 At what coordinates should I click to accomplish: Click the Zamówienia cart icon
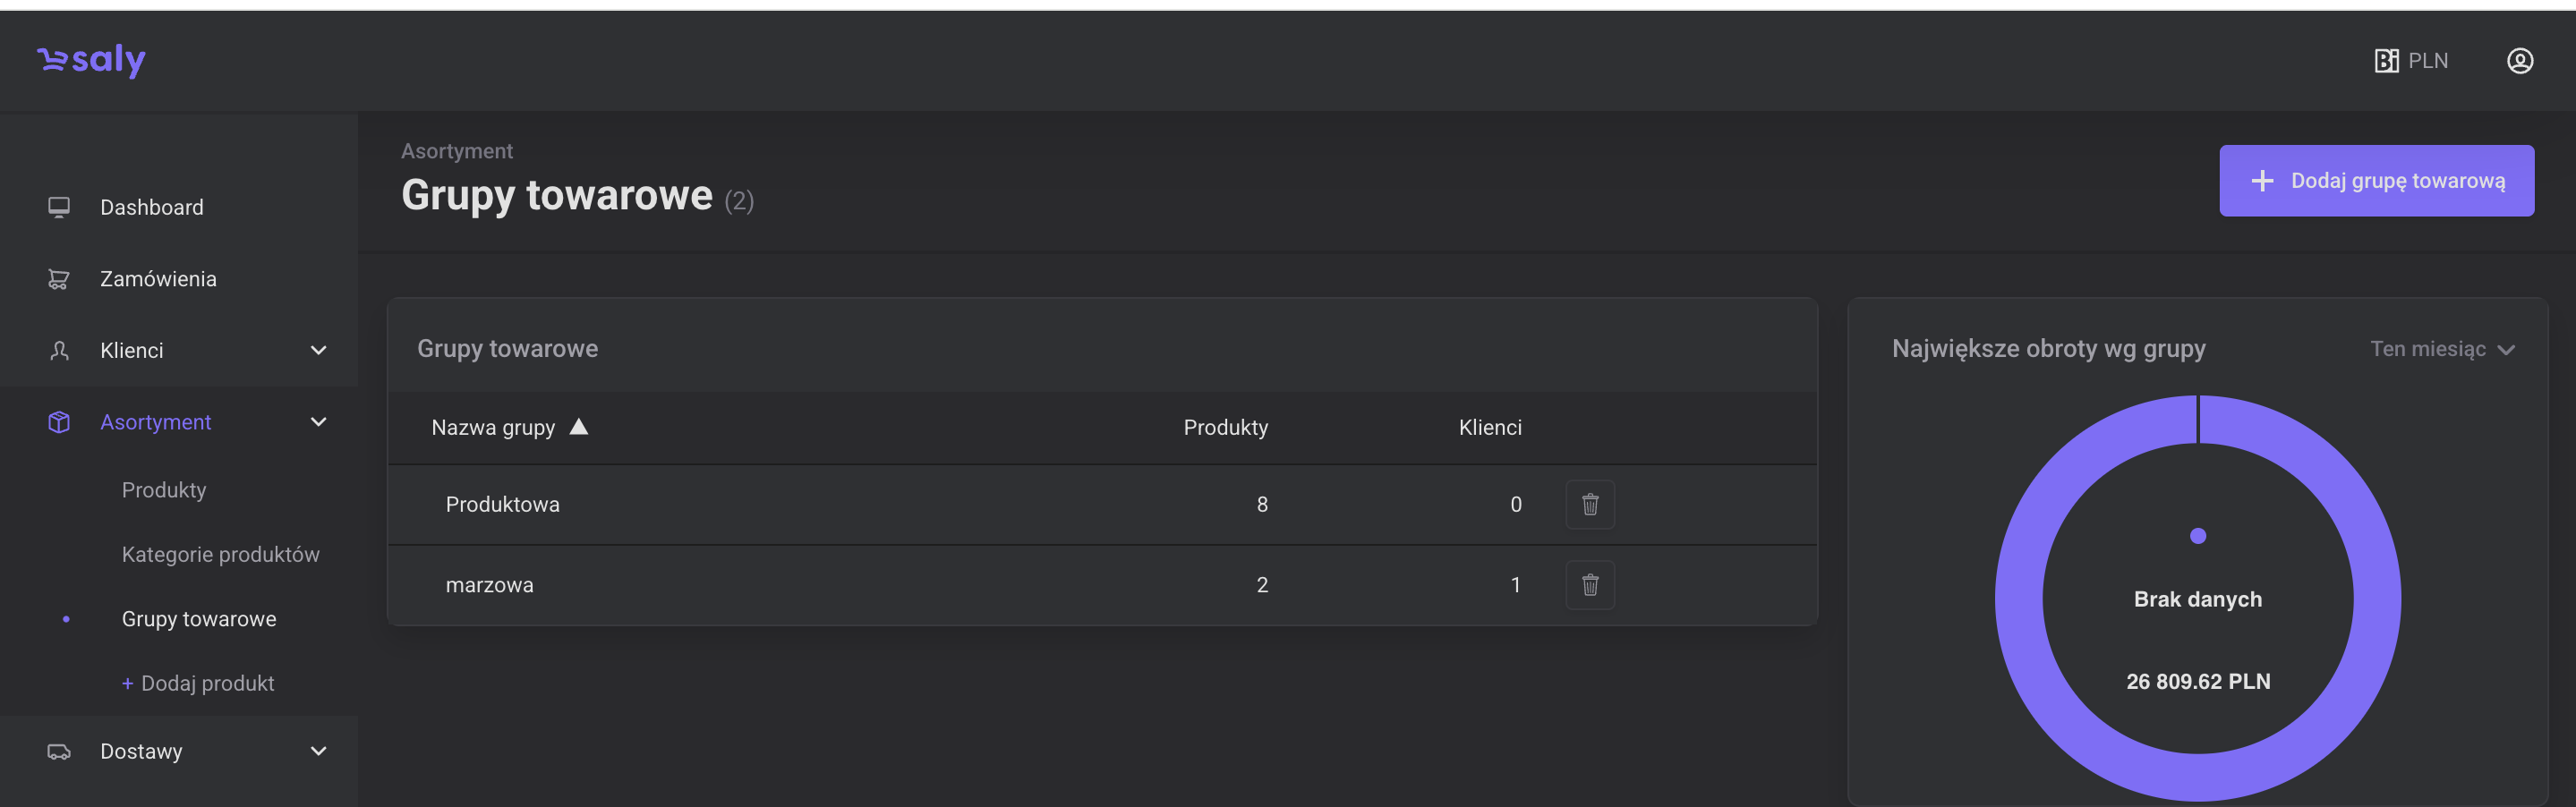click(59, 279)
